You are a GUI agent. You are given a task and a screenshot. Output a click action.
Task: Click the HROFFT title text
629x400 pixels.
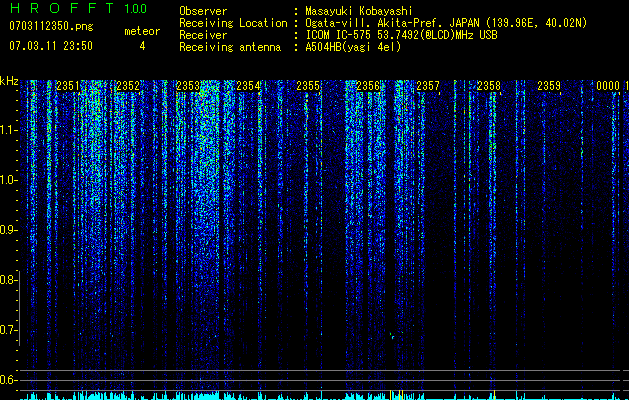[x=62, y=8]
